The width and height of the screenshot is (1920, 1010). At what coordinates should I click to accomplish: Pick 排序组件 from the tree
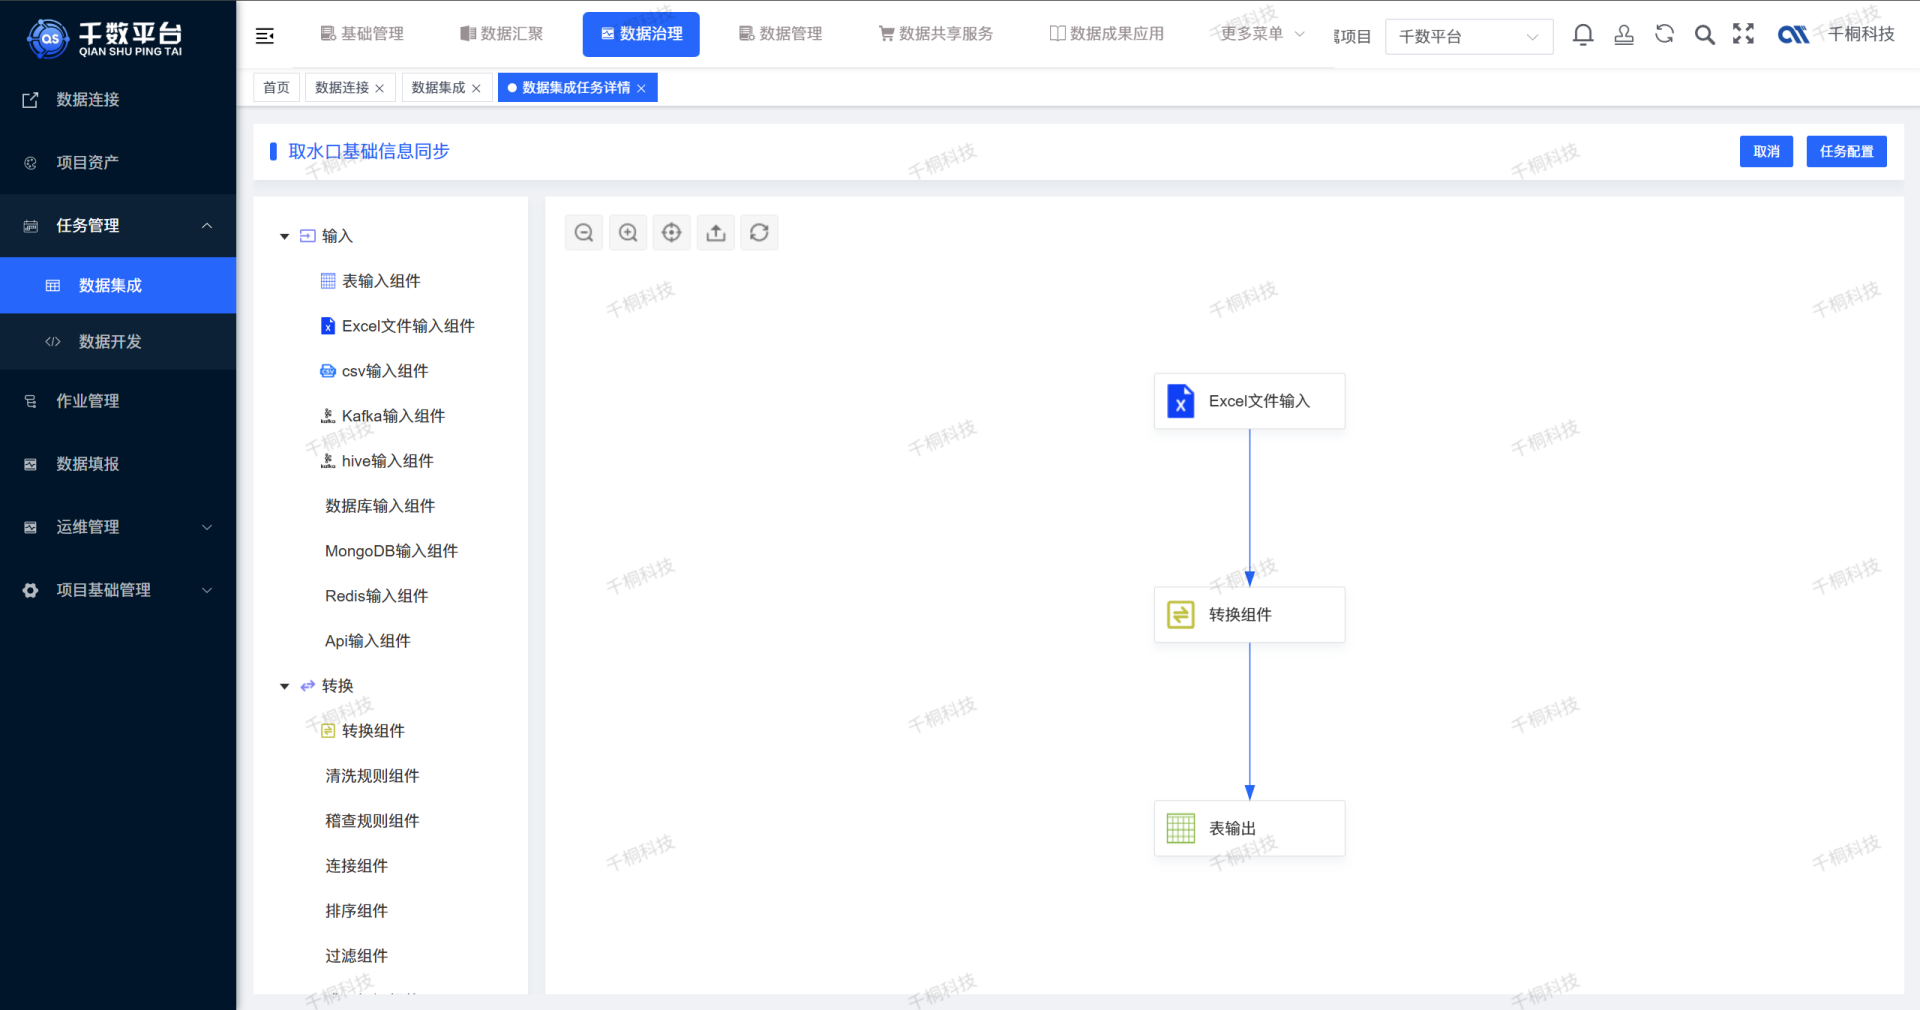(356, 911)
